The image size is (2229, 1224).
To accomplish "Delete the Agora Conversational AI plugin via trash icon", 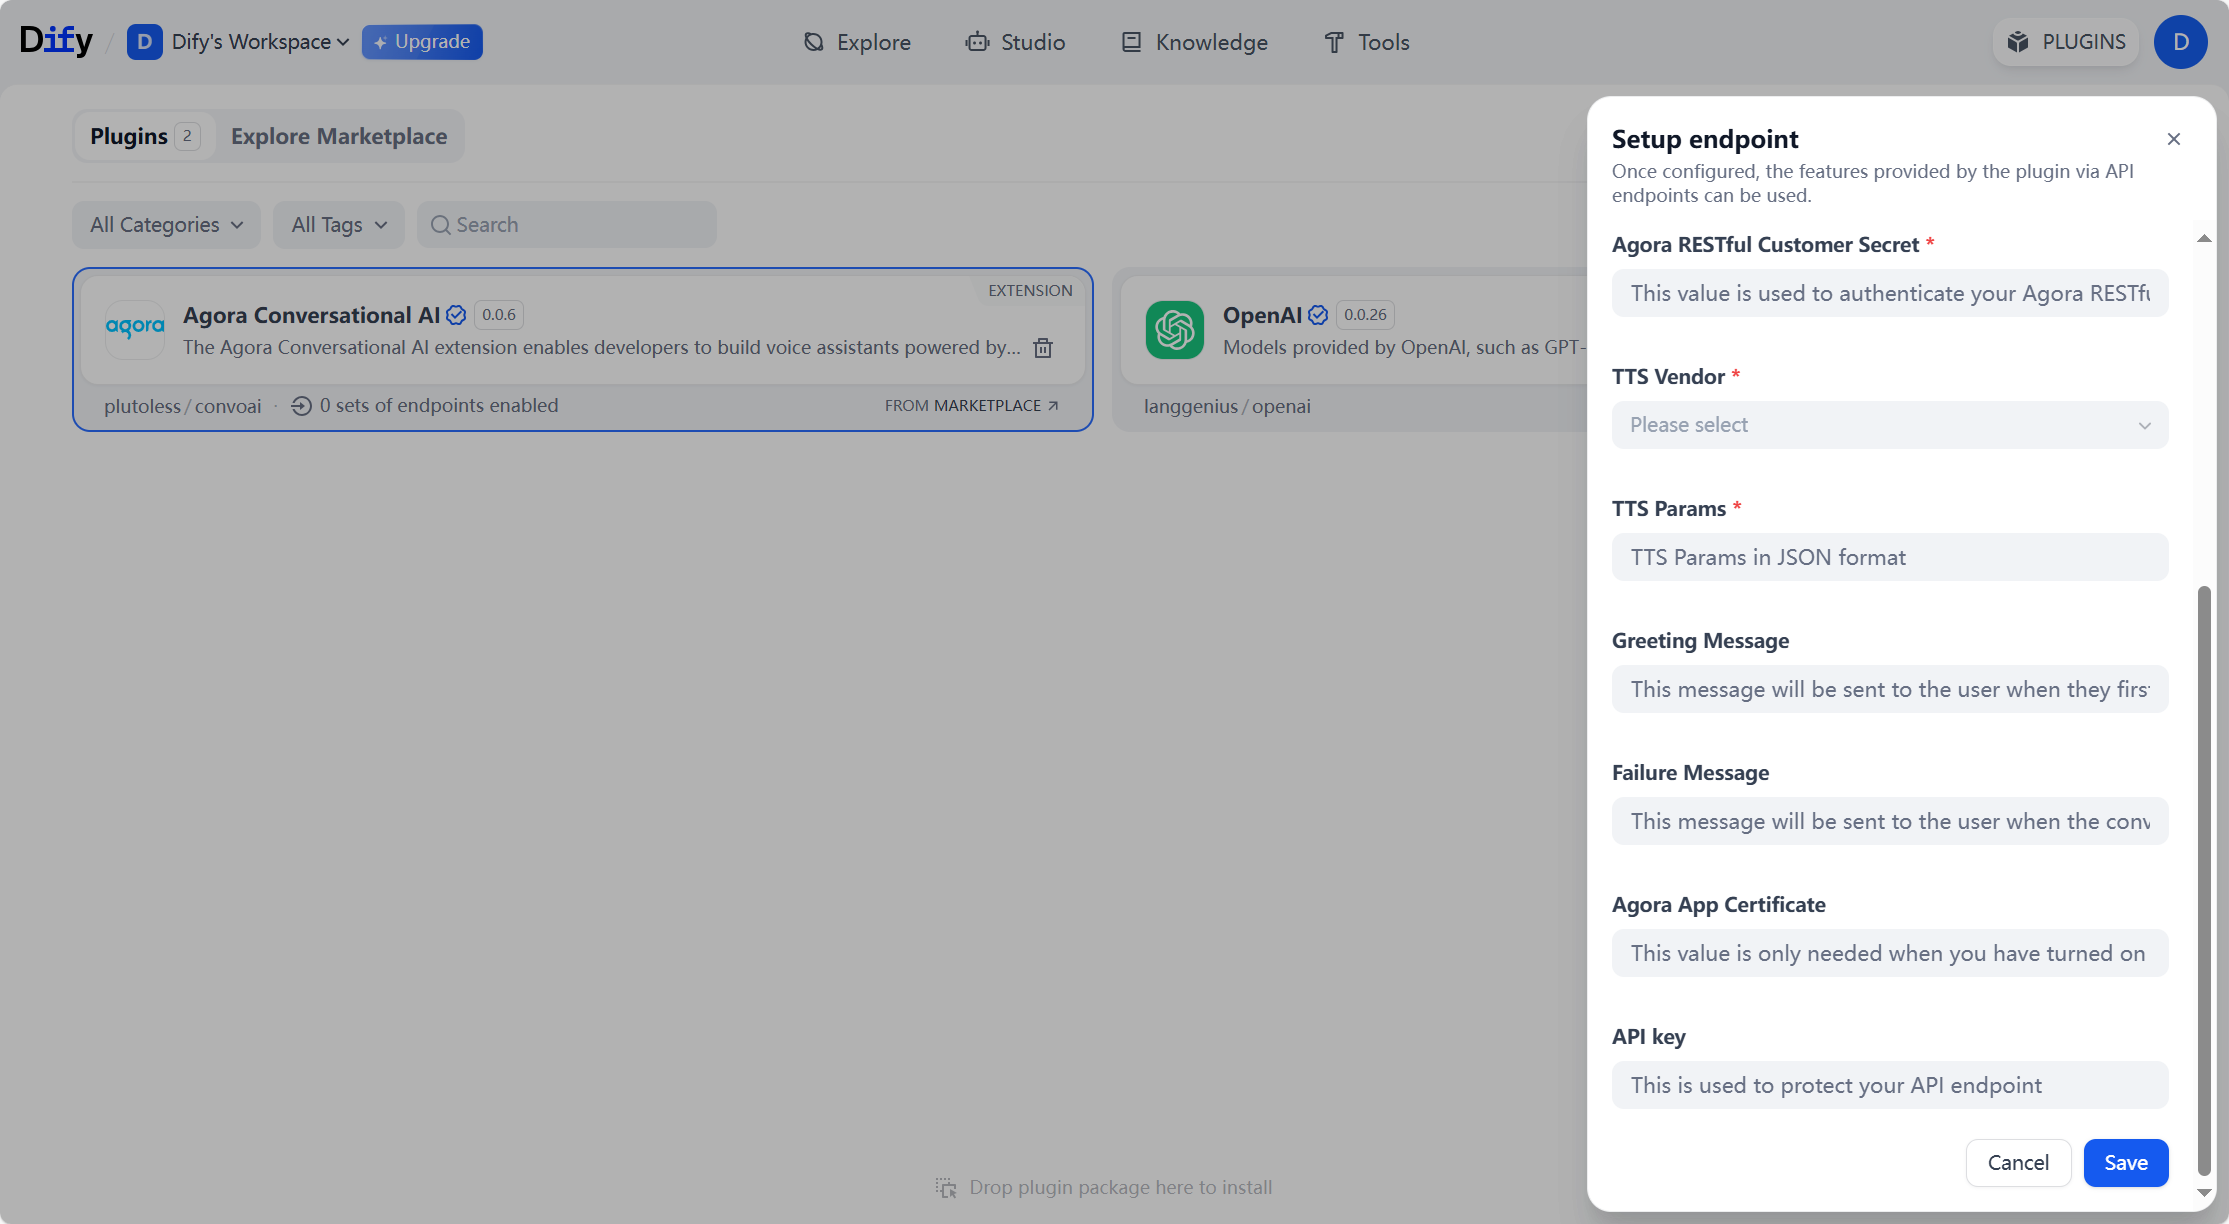I will coord(1043,348).
